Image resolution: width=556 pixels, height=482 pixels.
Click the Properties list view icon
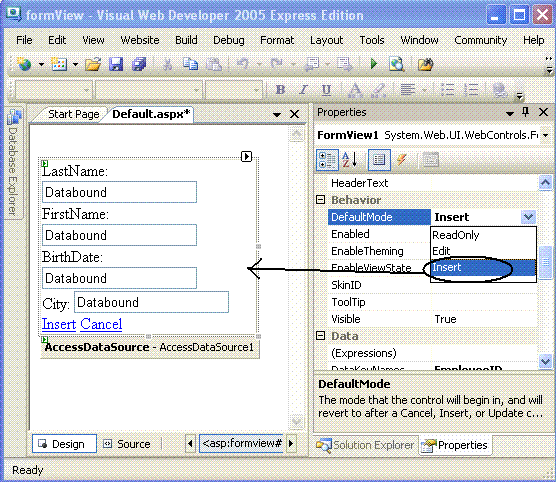click(379, 160)
